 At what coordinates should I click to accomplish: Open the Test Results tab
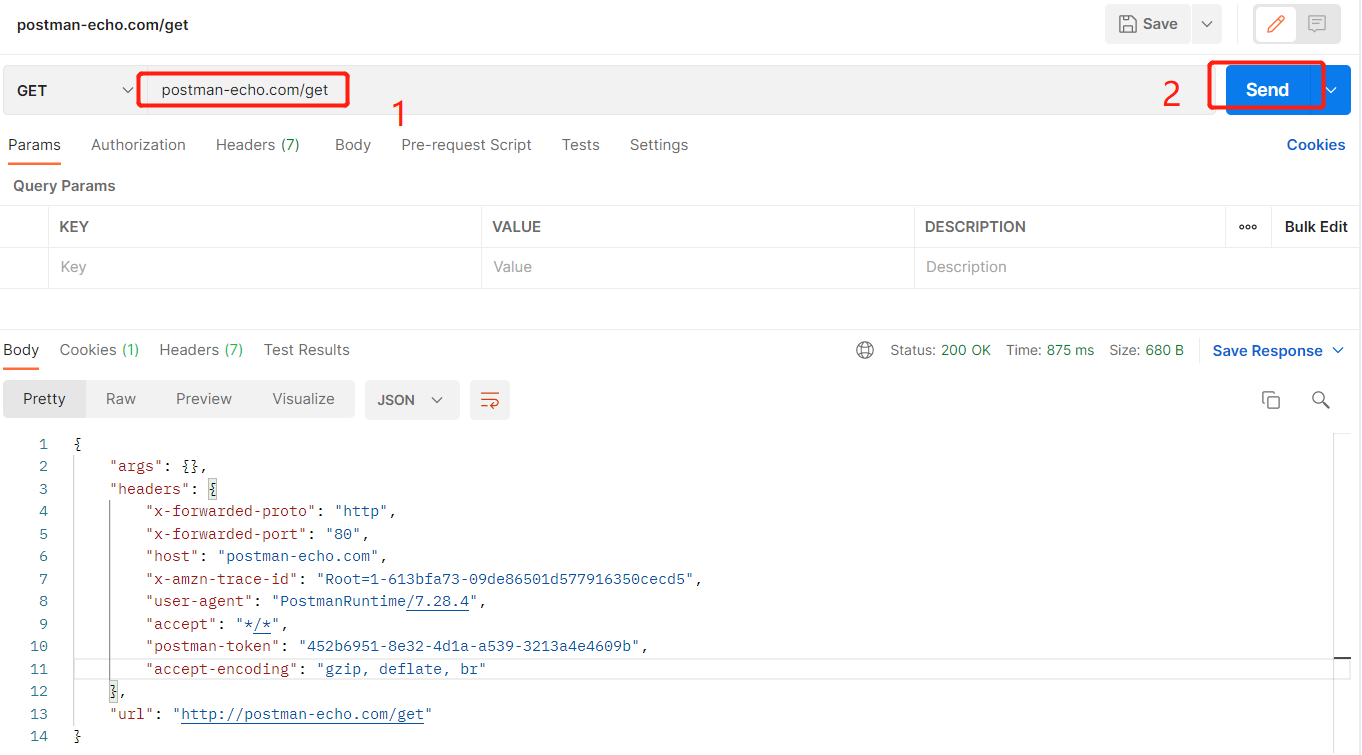point(307,350)
